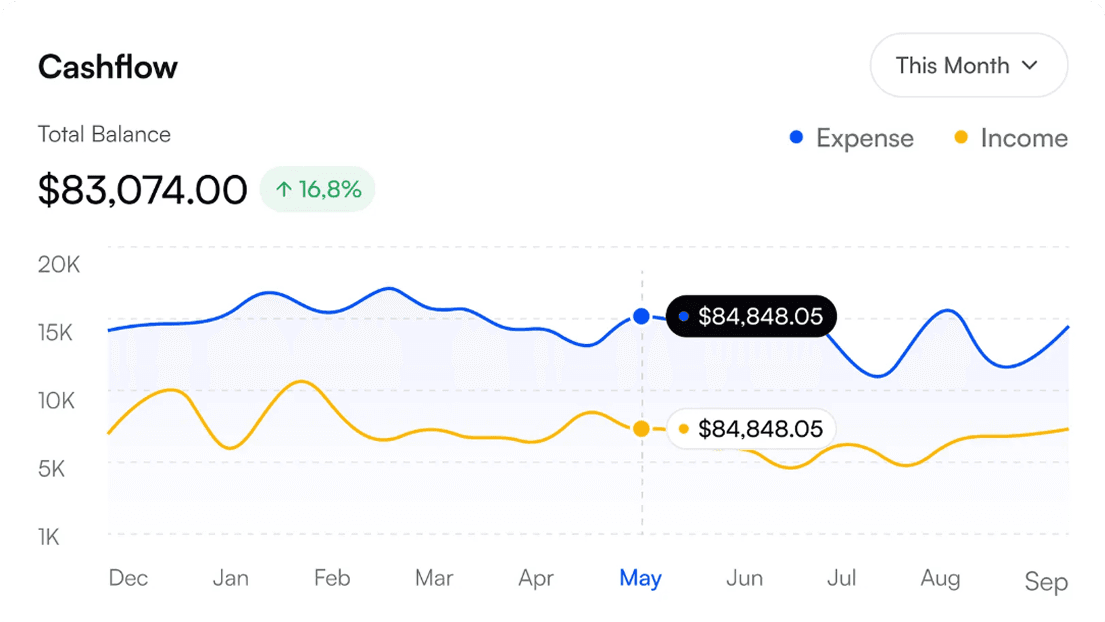The image size is (1105, 622).
Task: Select Sep on the month axis
Action: click(1046, 581)
